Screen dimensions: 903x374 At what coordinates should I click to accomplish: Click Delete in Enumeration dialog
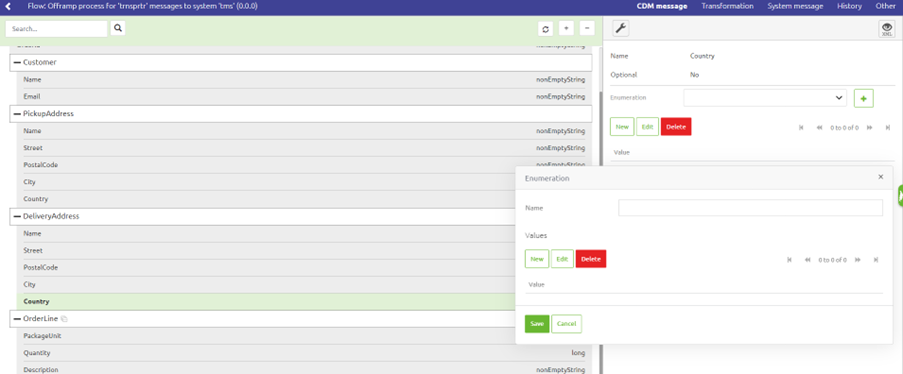click(x=591, y=259)
